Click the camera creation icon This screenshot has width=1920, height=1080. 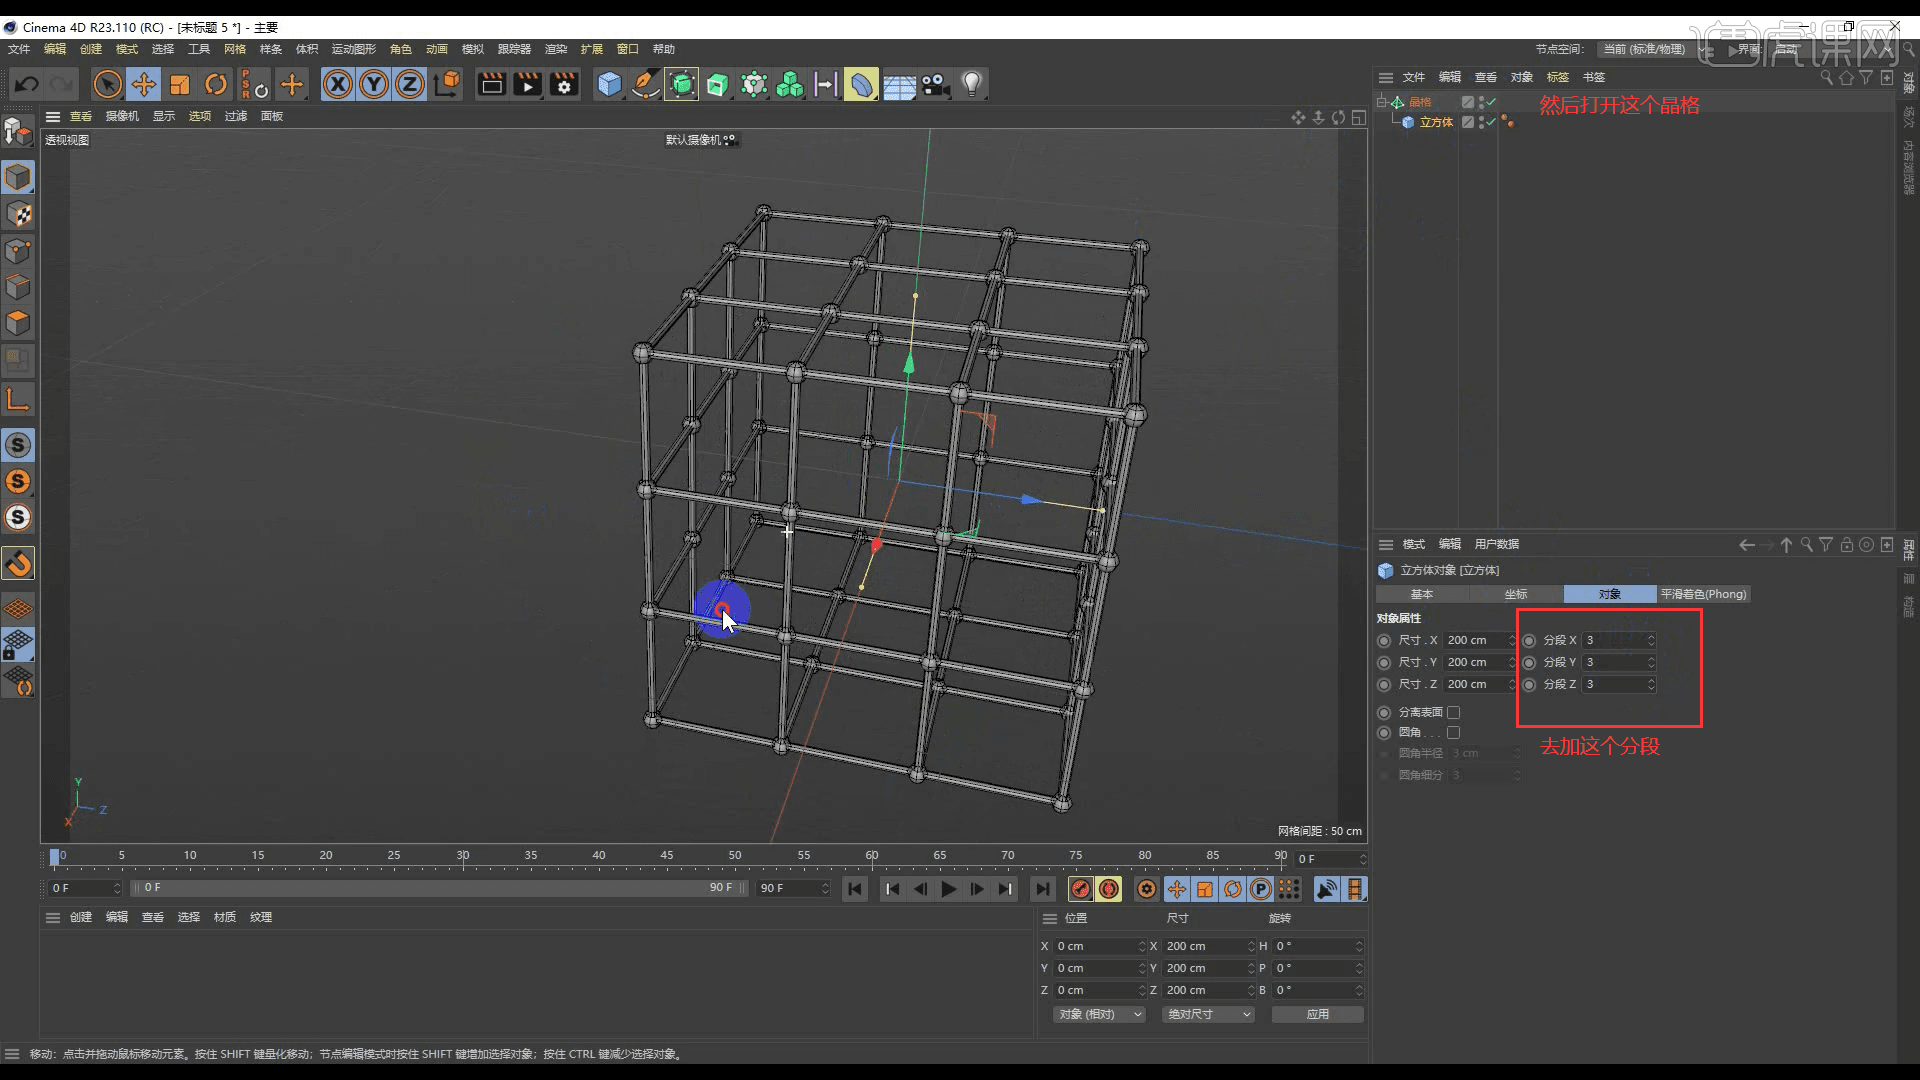pyautogui.click(x=935, y=84)
